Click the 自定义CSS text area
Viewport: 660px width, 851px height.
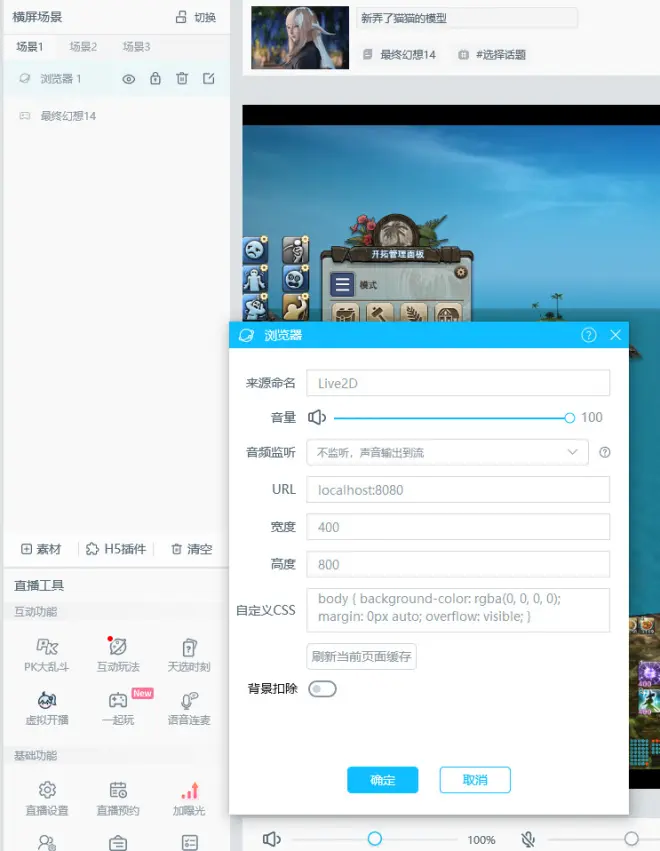458,610
